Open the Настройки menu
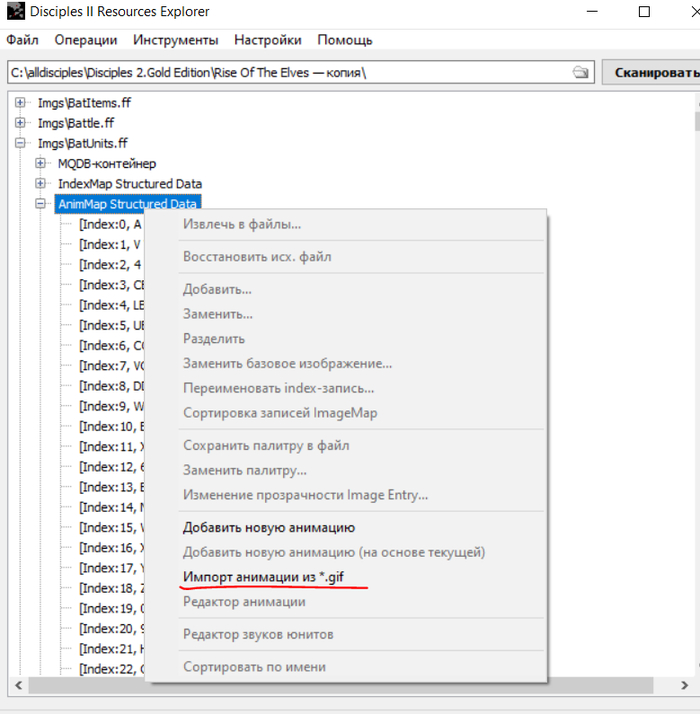The image size is (700, 714). [x=267, y=40]
